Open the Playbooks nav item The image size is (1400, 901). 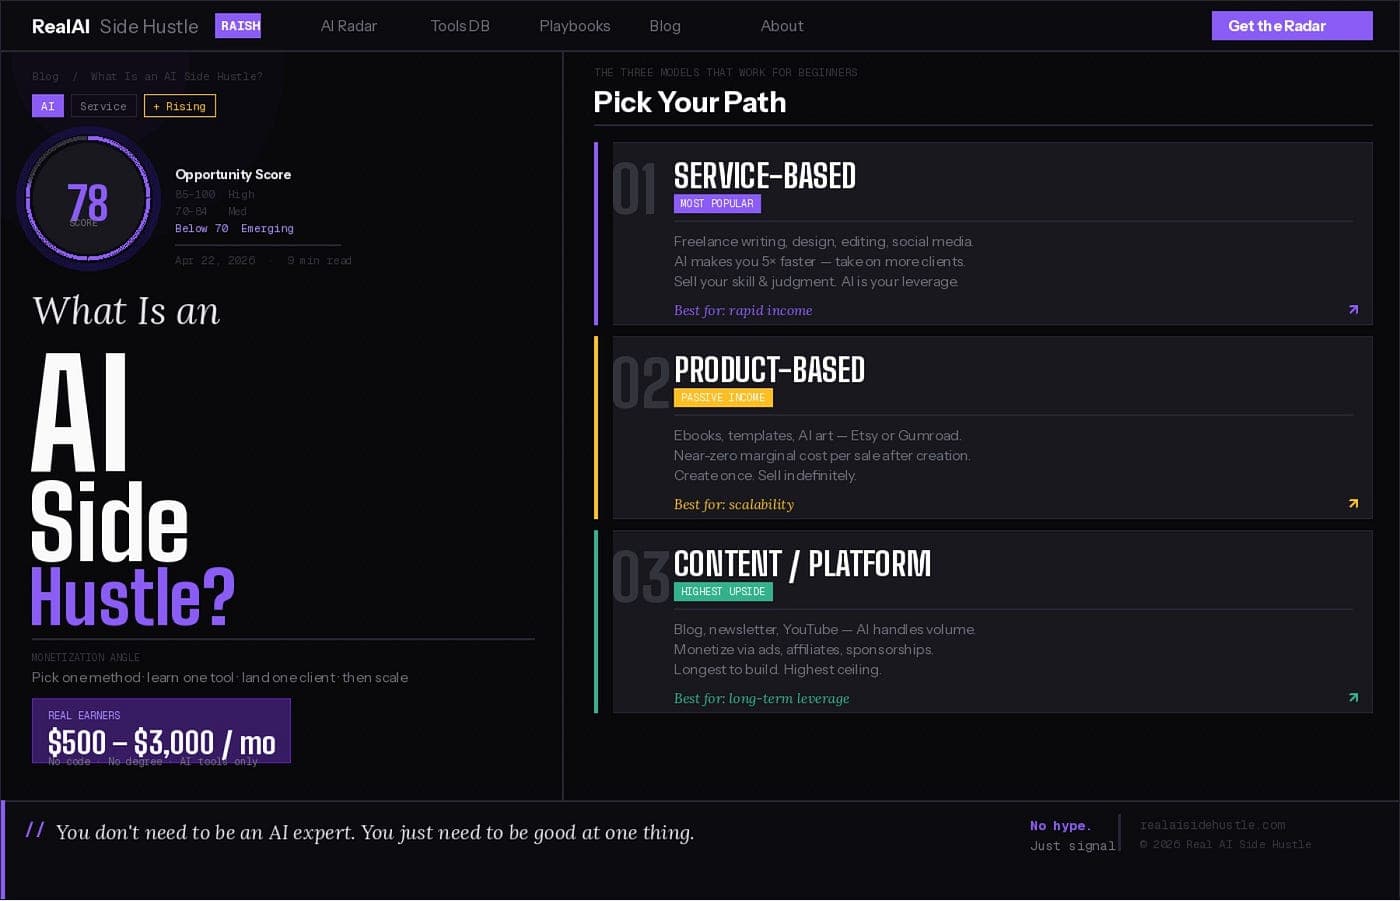tap(574, 26)
